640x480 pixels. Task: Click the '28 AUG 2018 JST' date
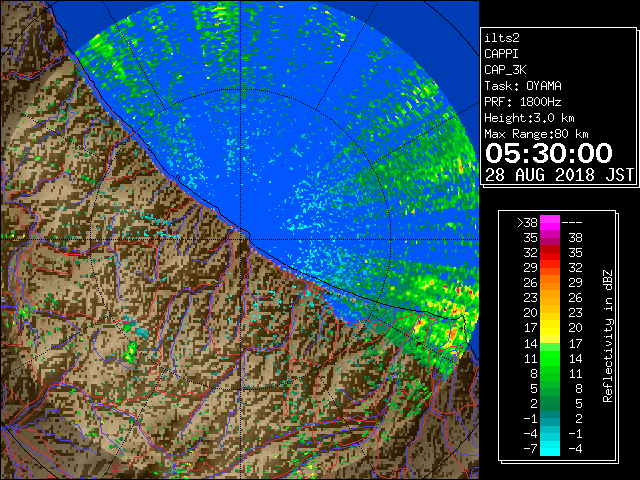[x=559, y=175]
